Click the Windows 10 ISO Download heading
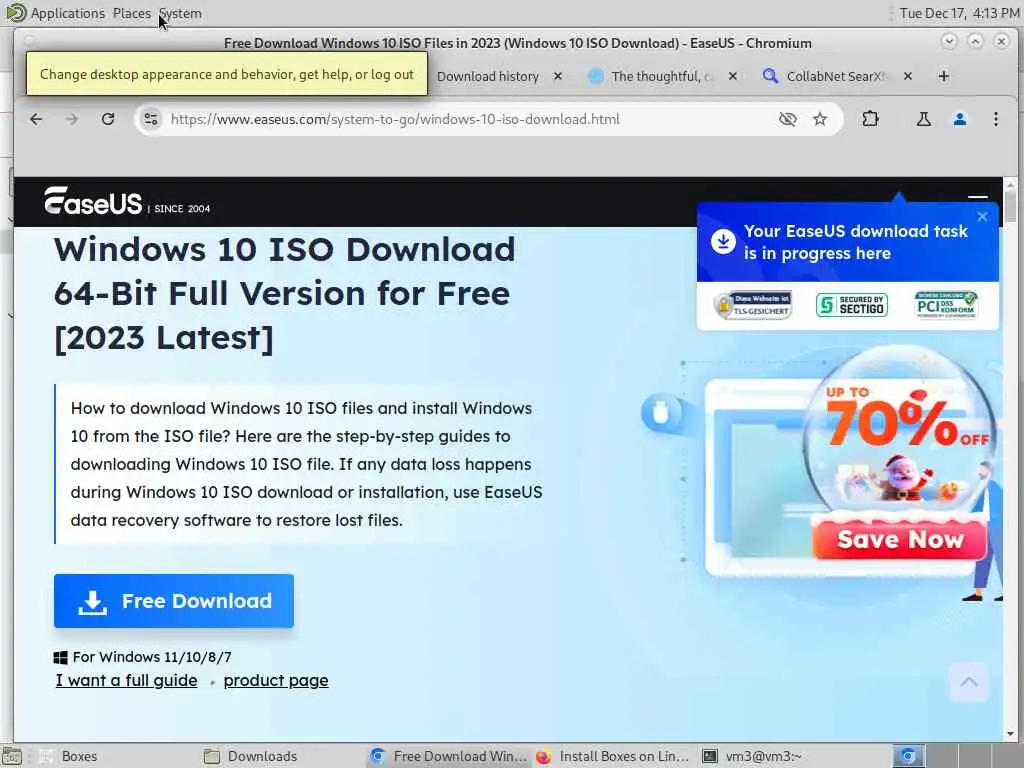 click(x=285, y=293)
